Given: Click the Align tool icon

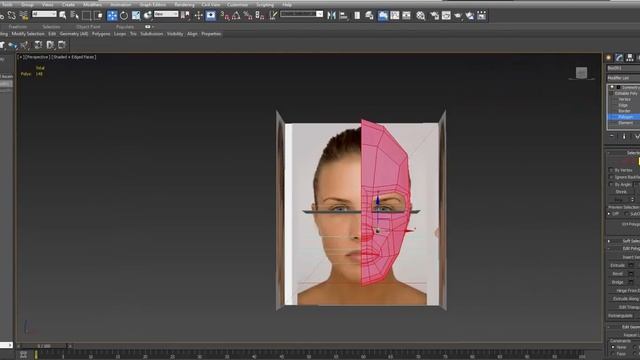Looking at the screenshot, I should [x=344, y=16].
